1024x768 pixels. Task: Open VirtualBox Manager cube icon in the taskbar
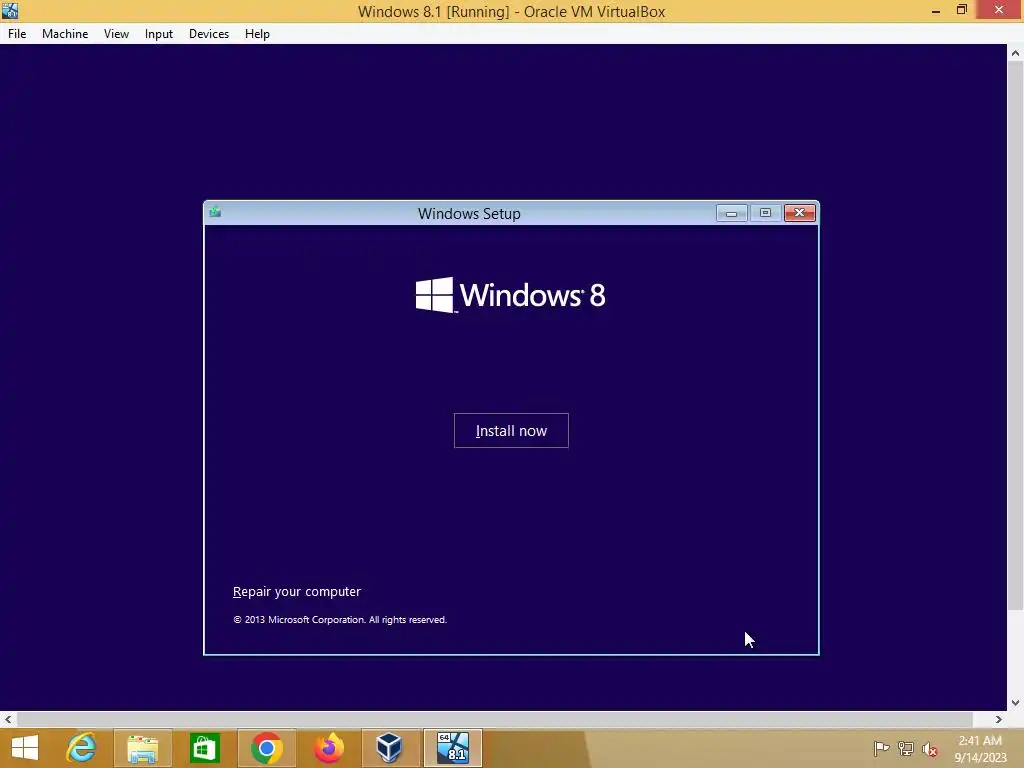391,748
